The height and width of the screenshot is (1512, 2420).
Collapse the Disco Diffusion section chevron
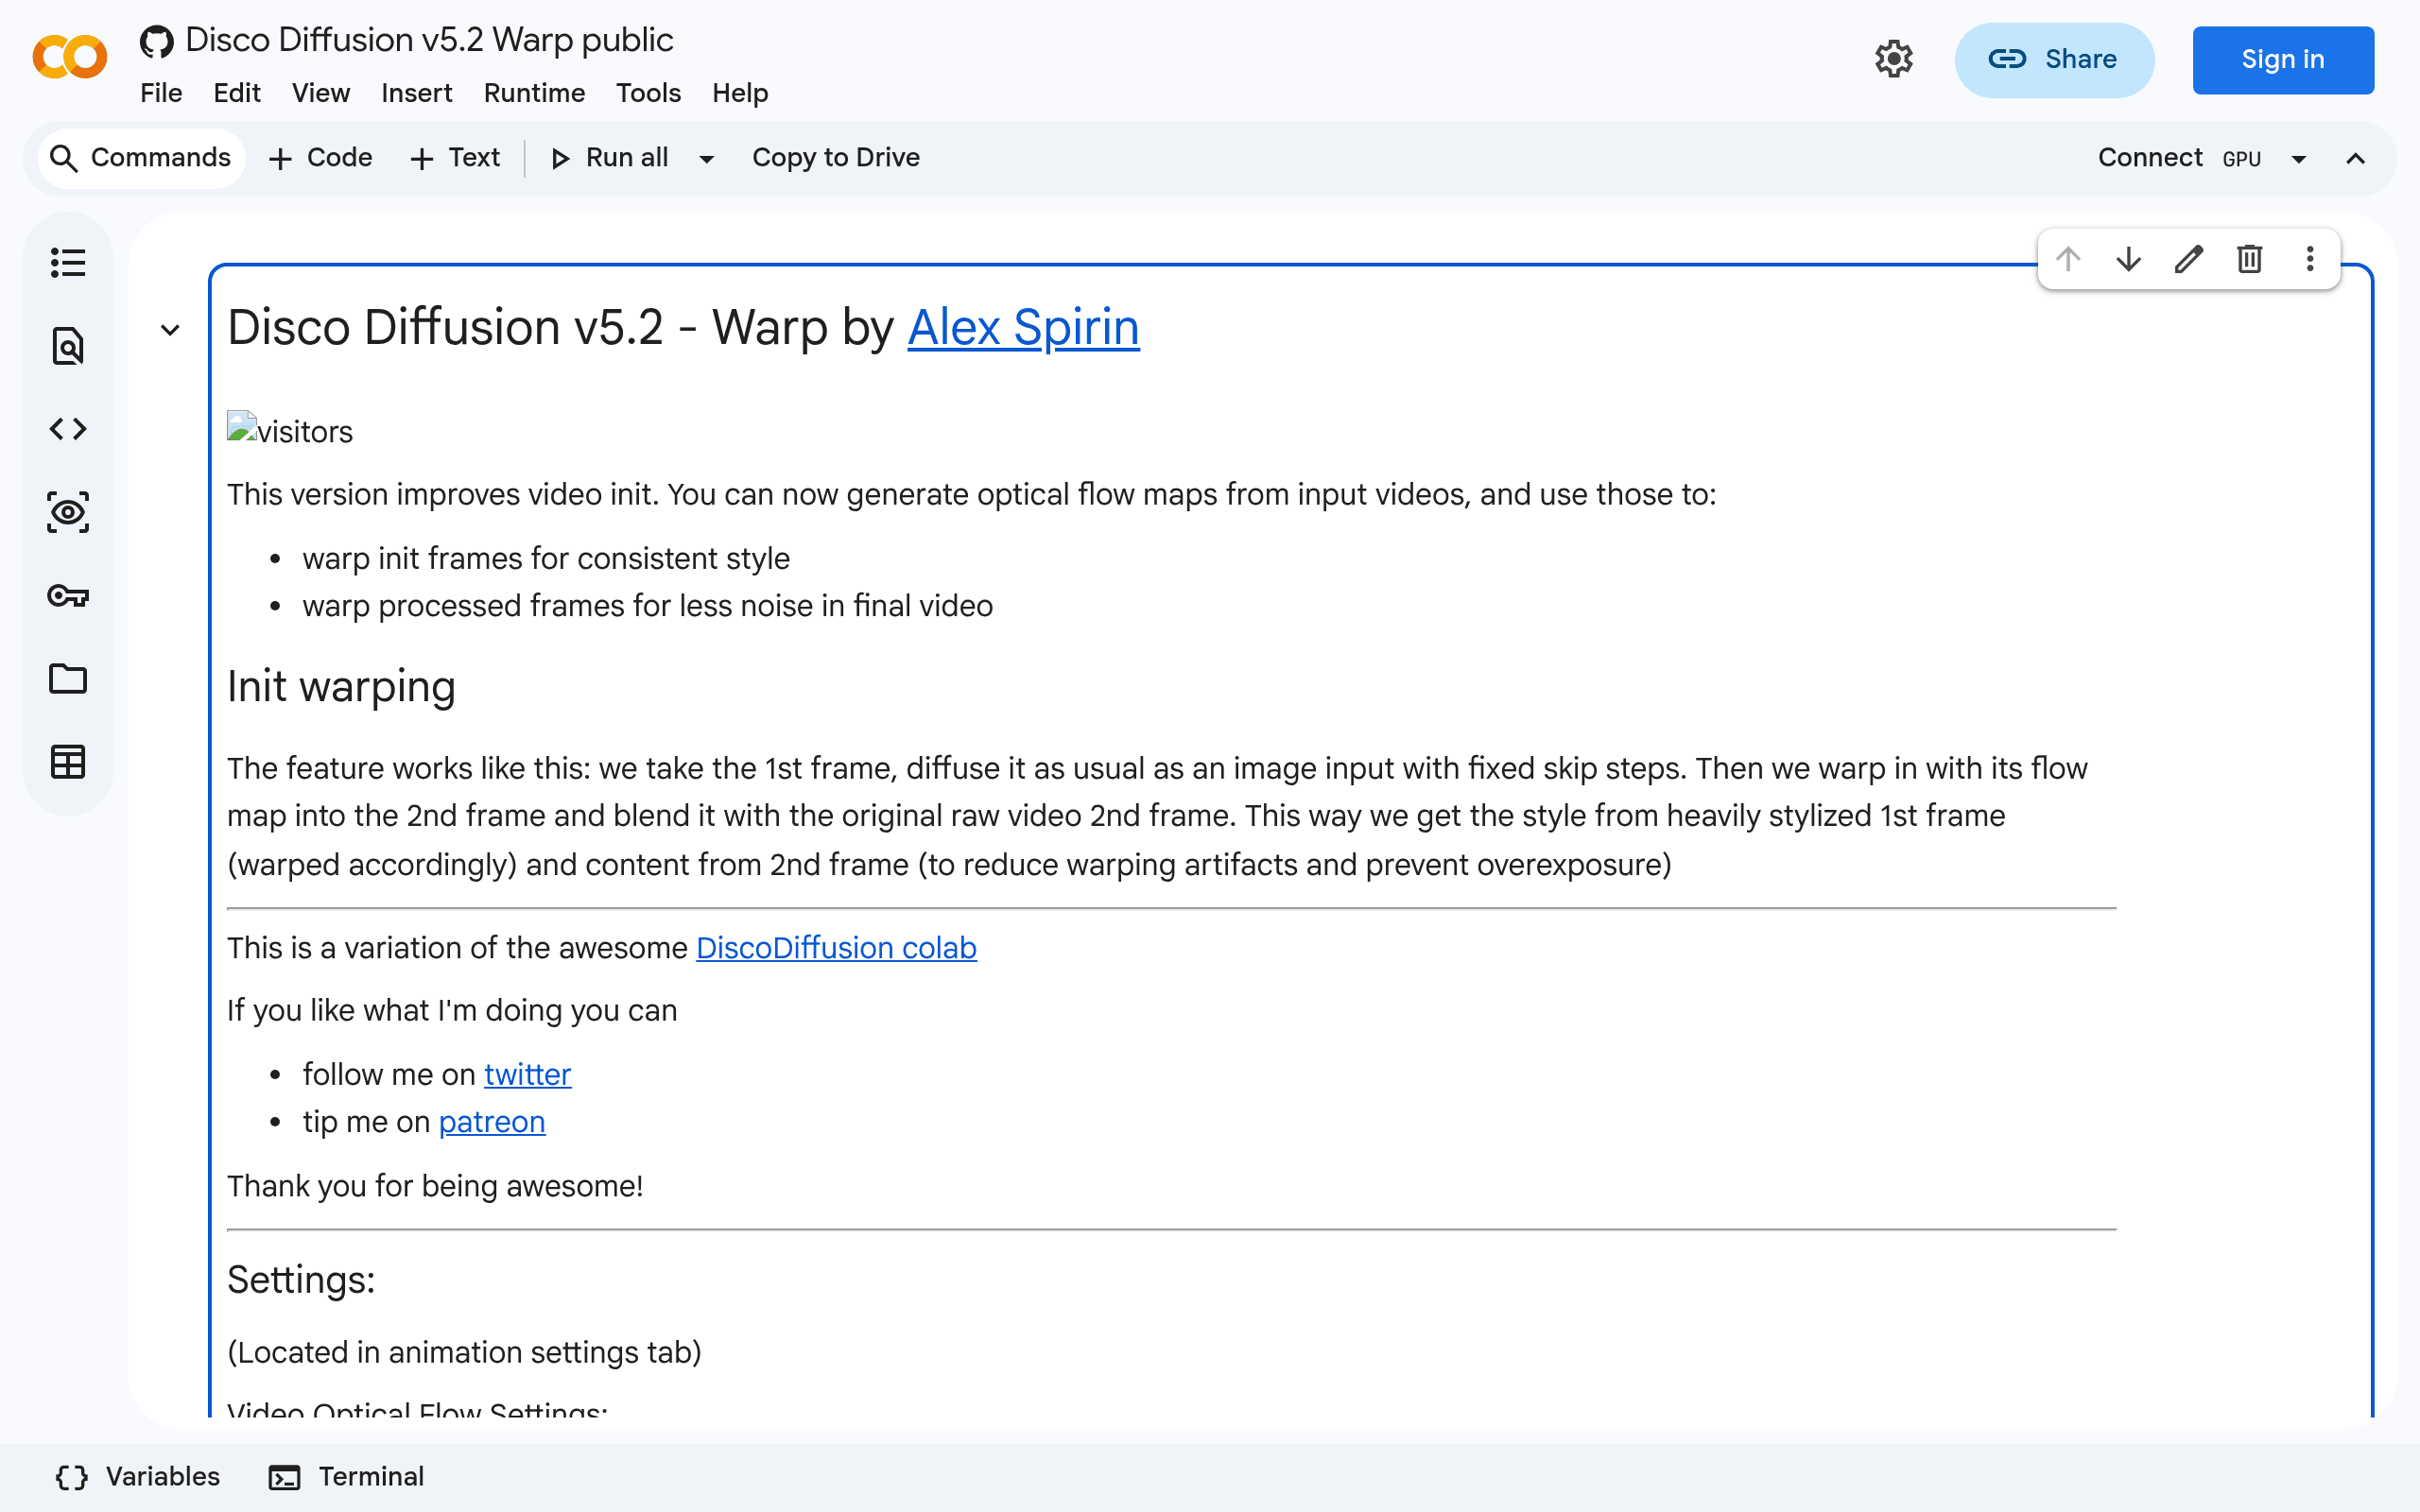coord(170,330)
